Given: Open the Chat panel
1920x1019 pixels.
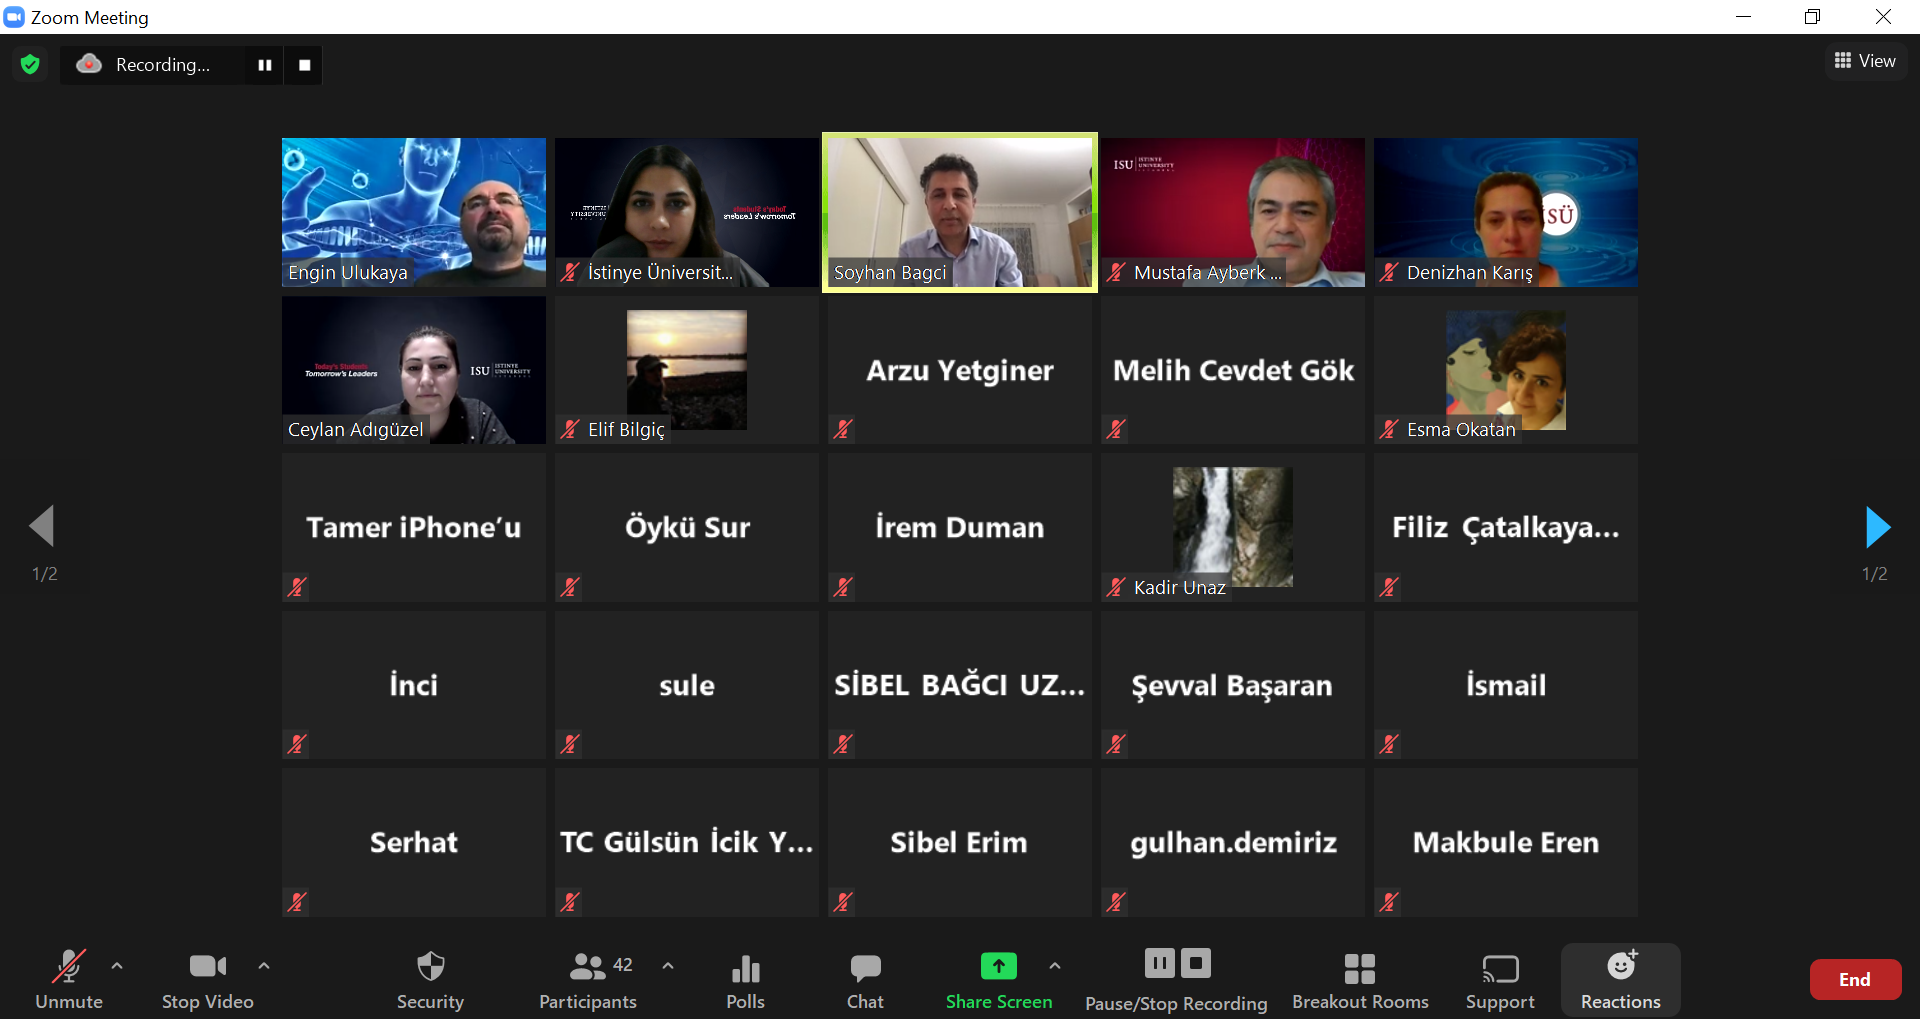Looking at the screenshot, I should [865, 979].
